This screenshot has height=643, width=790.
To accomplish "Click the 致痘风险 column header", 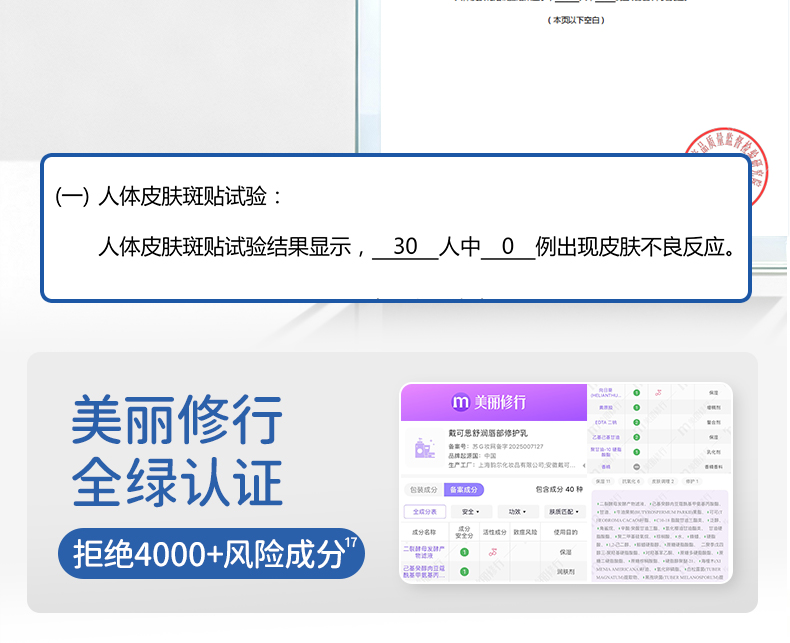I will [525, 532].
